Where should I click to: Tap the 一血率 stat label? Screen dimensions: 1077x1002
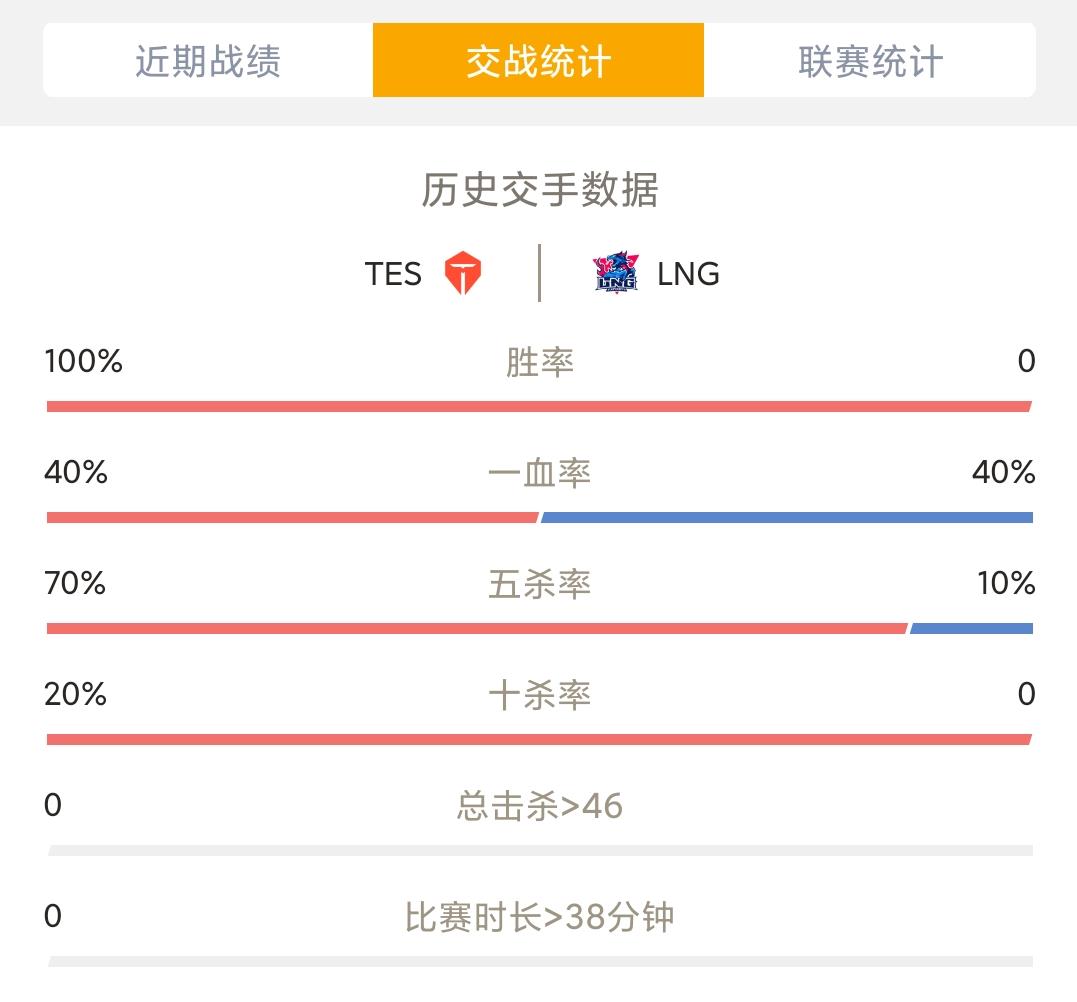pyautogui.click(x=540, y=473)
